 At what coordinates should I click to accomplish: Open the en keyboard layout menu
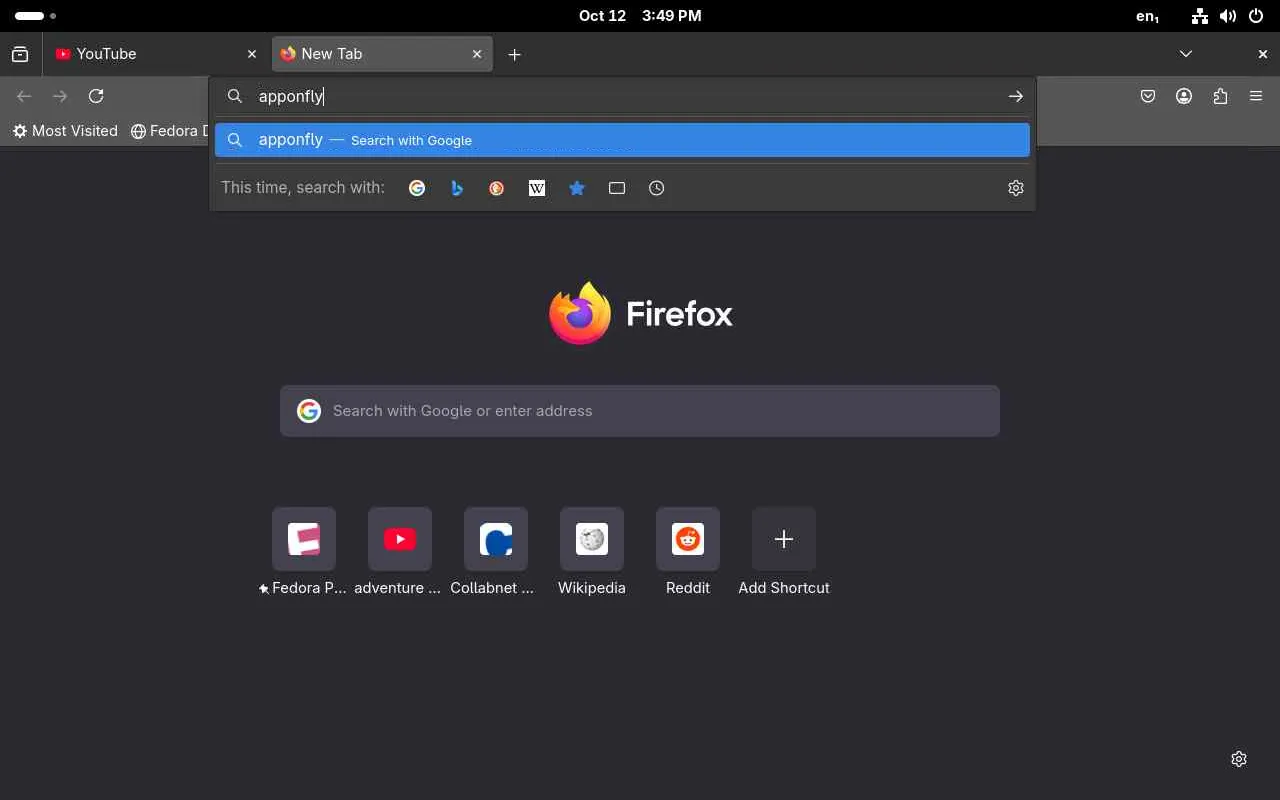pyautogui.click(x=1148, y=16)
